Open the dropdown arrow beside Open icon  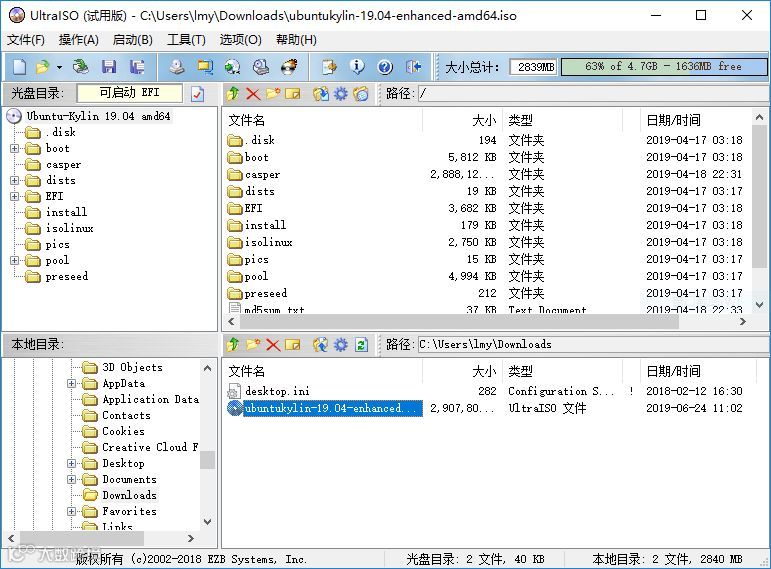point(59,67)
